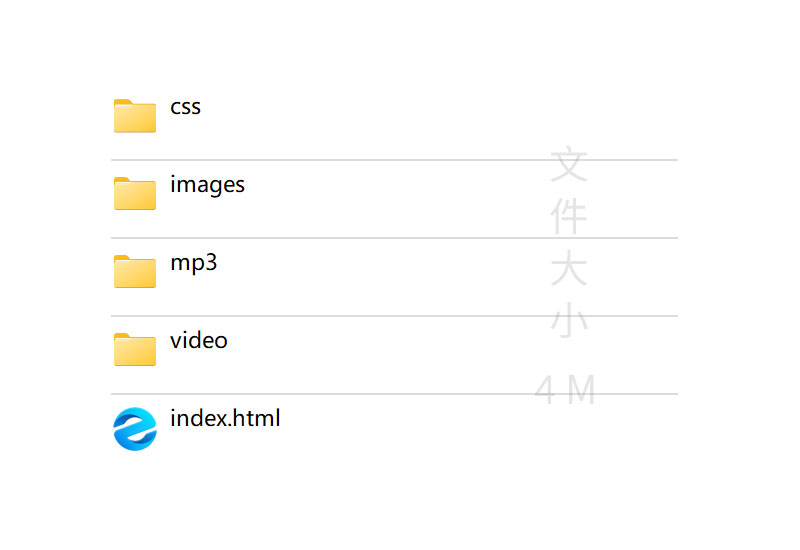Launch the index.html browser icon
This screenshot has height=550, width=800.
click(135, 429)
